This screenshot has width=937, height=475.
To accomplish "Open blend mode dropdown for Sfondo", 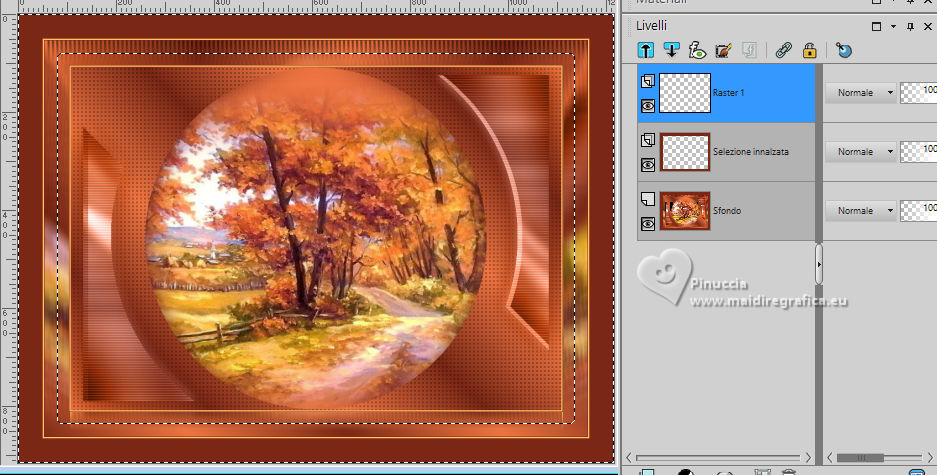I will click(x=861, y=210).
